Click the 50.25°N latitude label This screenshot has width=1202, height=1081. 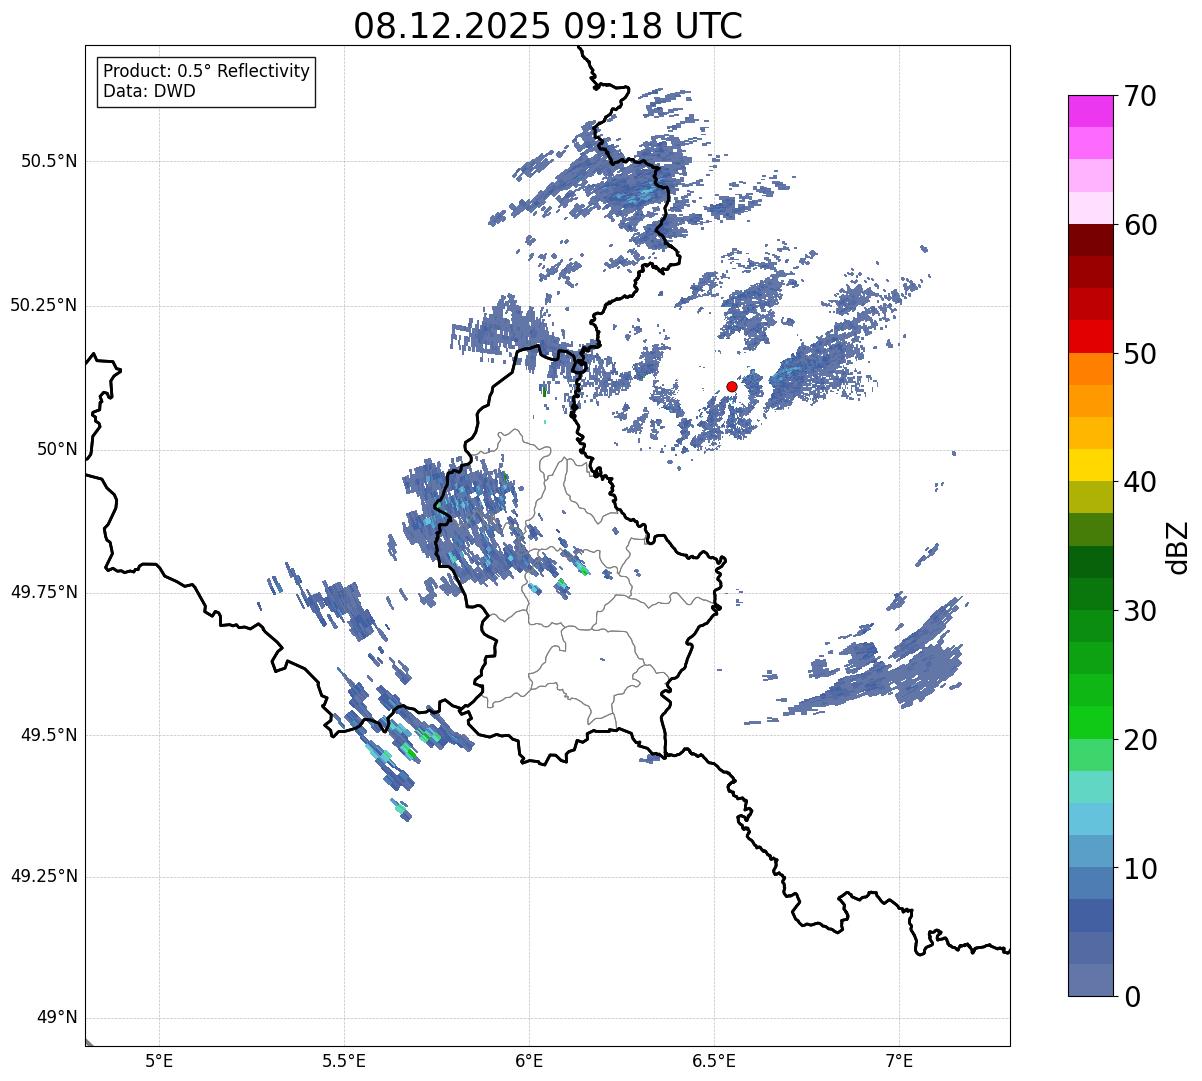click(44, 305)
